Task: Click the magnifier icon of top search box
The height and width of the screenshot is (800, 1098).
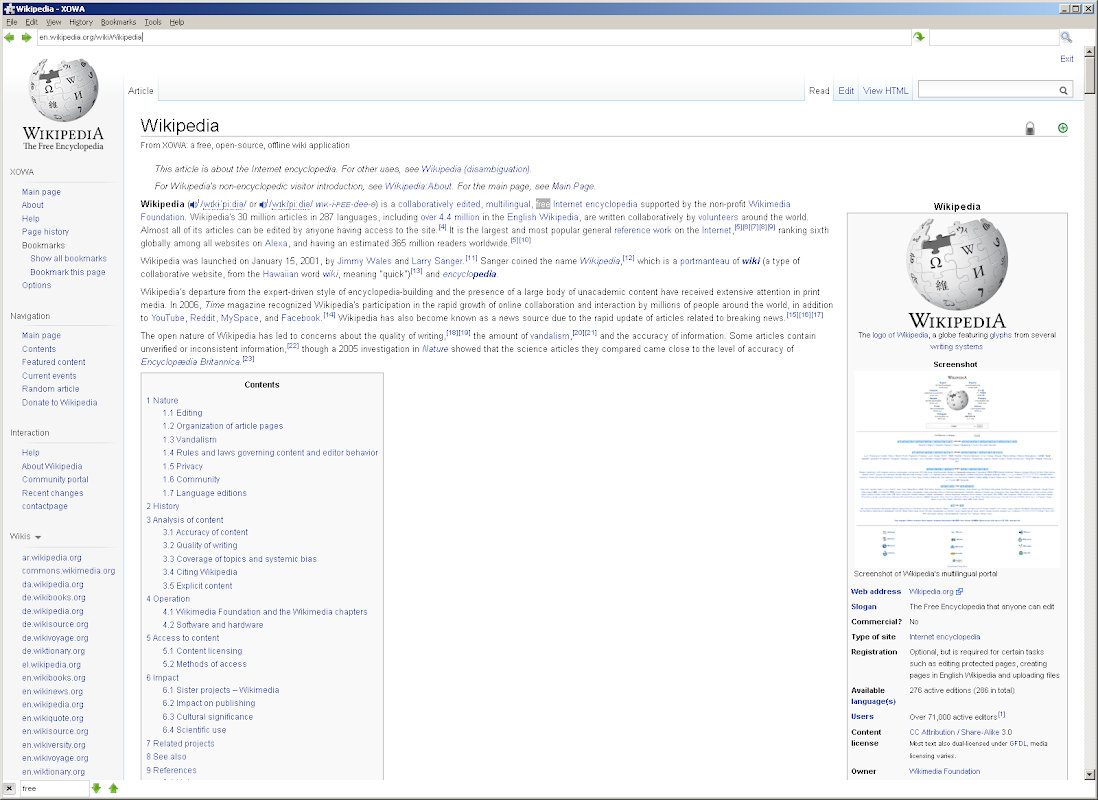Action: [1066, 37]
